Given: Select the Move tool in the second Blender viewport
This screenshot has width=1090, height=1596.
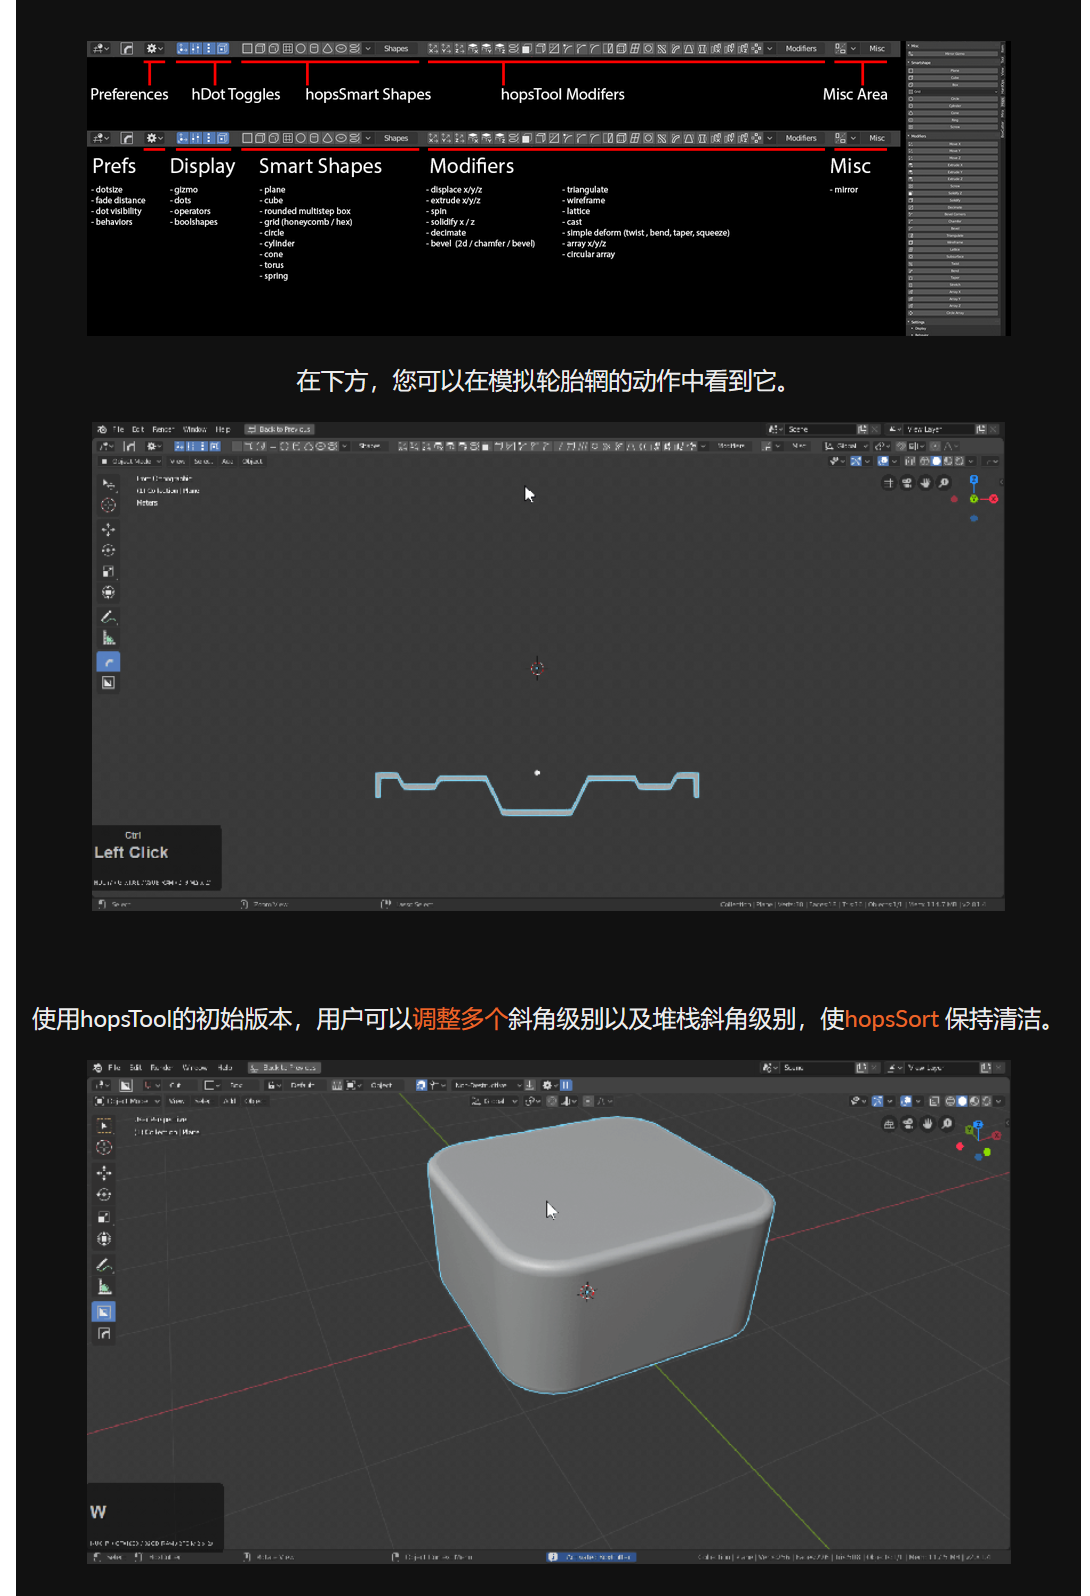Looking at the screenshot, I should 104,1172.
